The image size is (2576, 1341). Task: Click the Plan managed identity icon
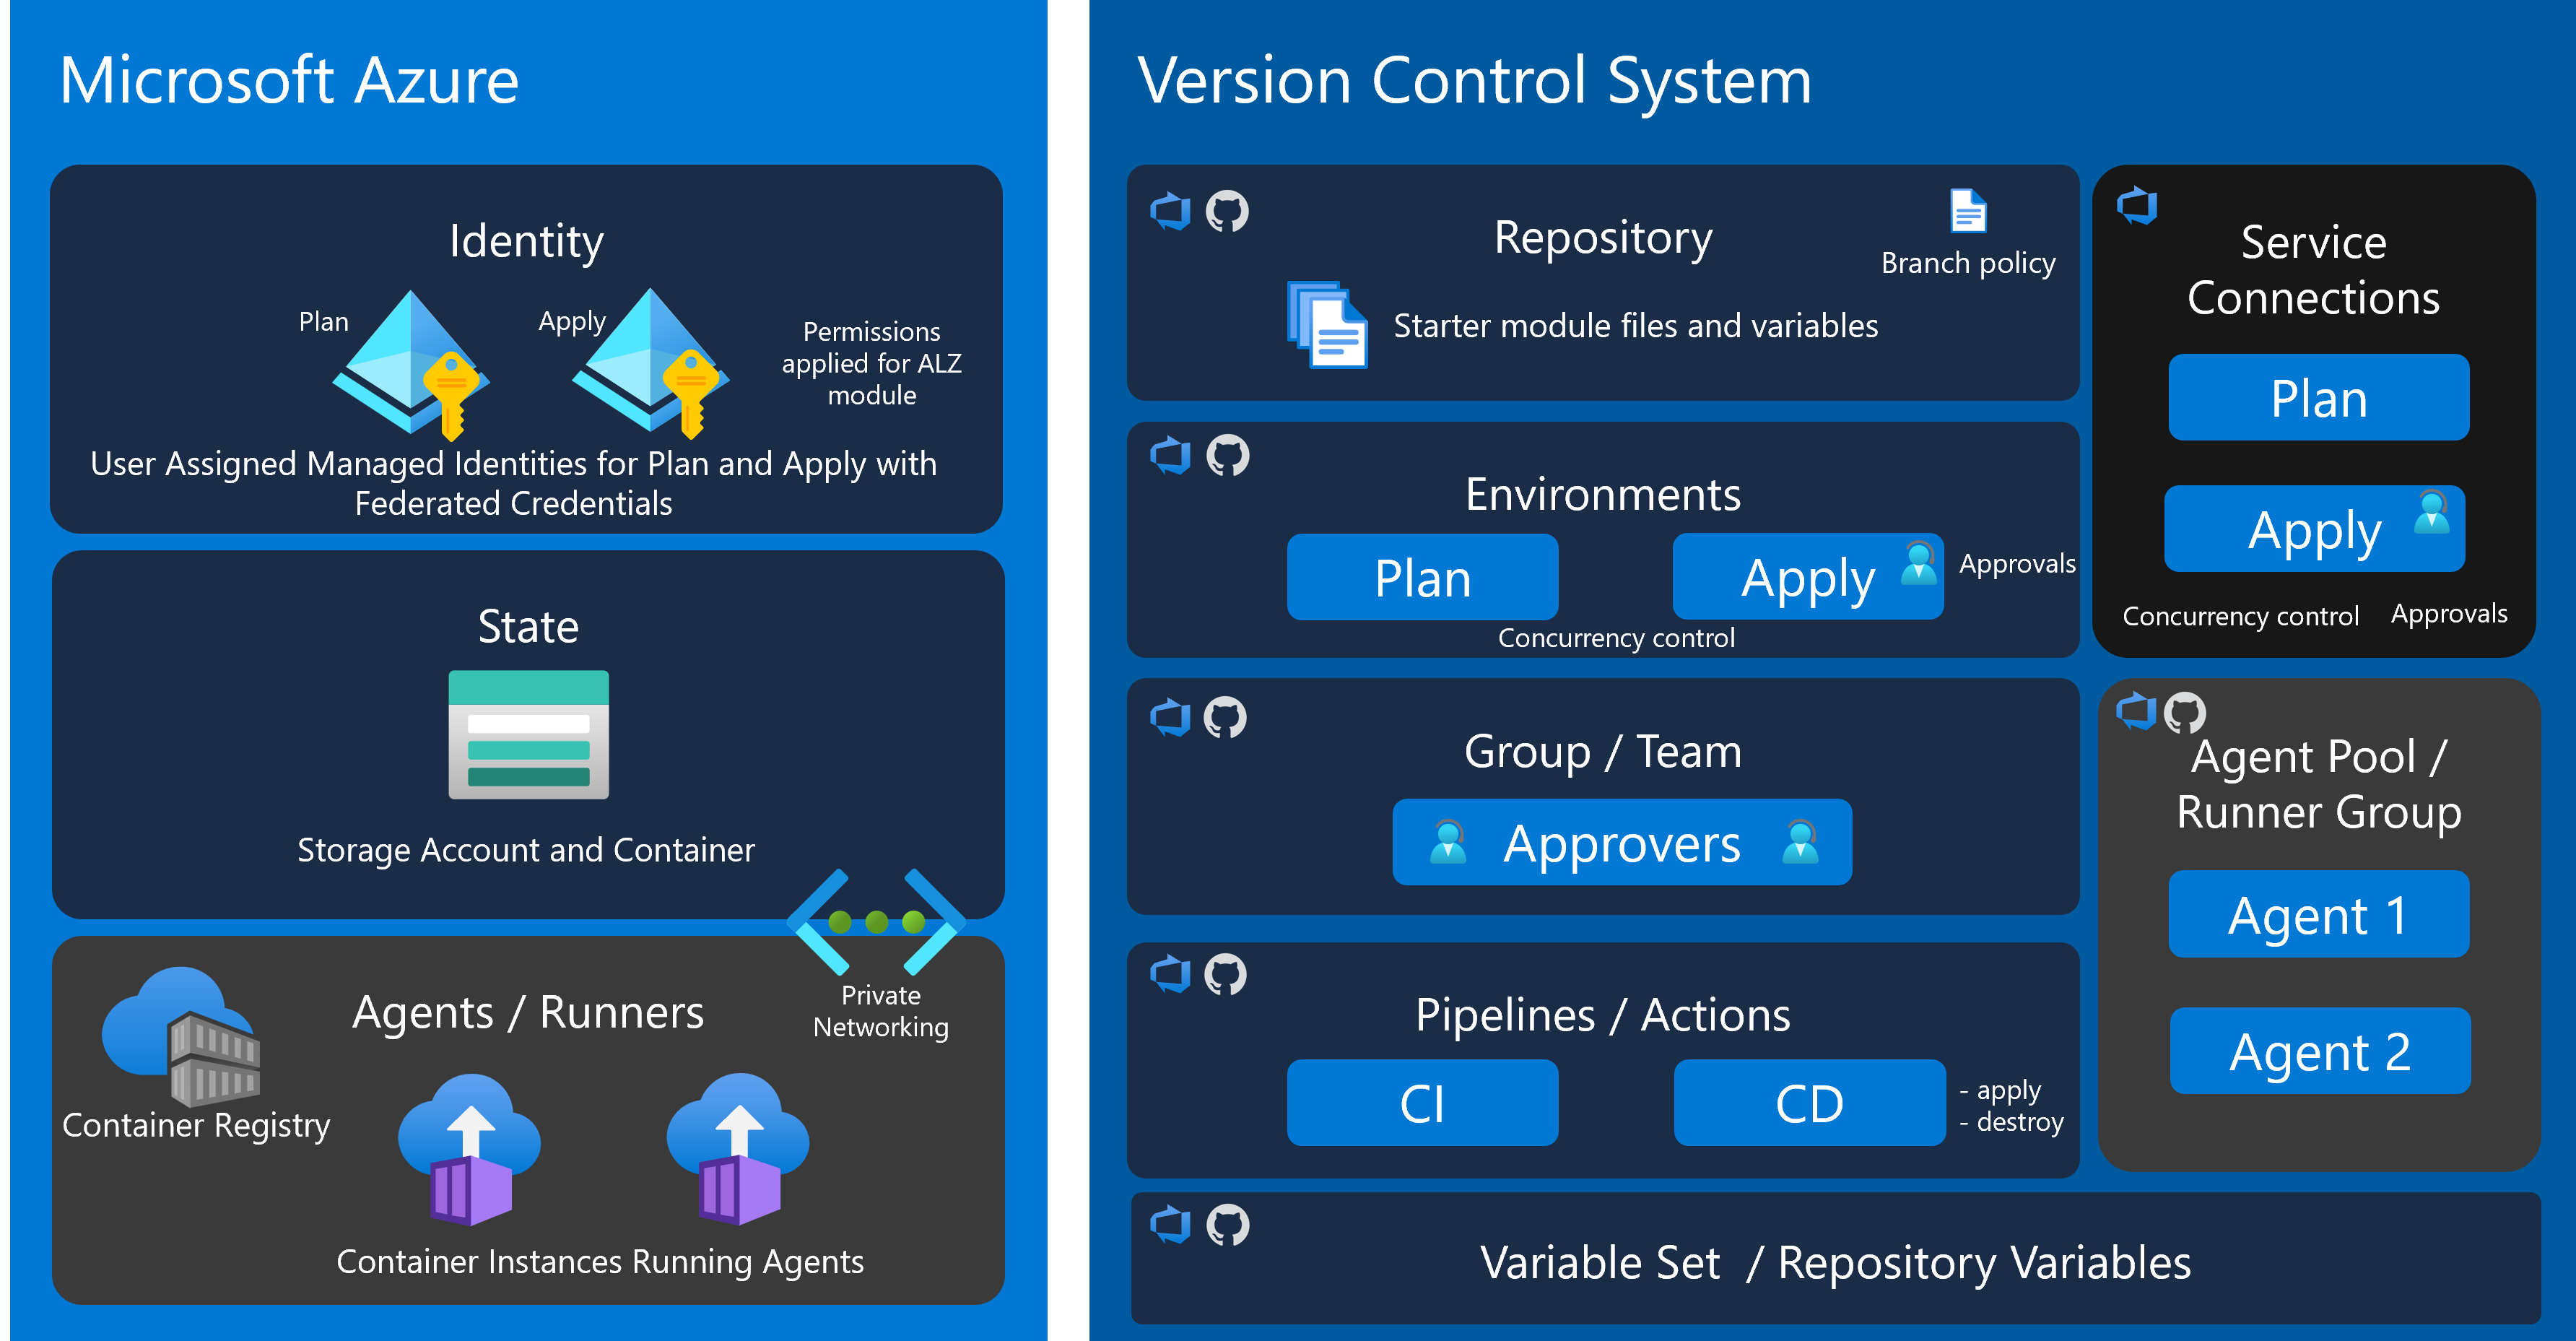pyautogui.click(x=410, y=363)
